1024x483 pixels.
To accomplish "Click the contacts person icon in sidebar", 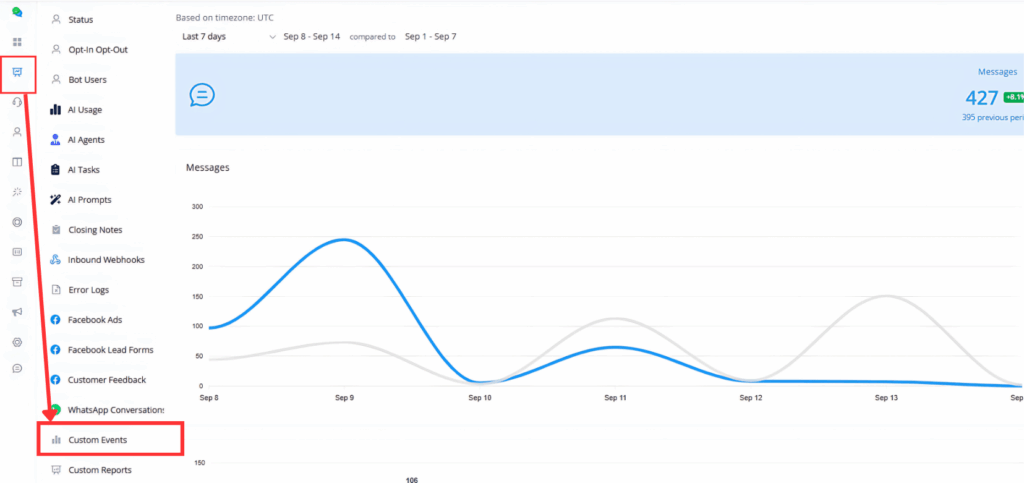I will click(17, 132).
